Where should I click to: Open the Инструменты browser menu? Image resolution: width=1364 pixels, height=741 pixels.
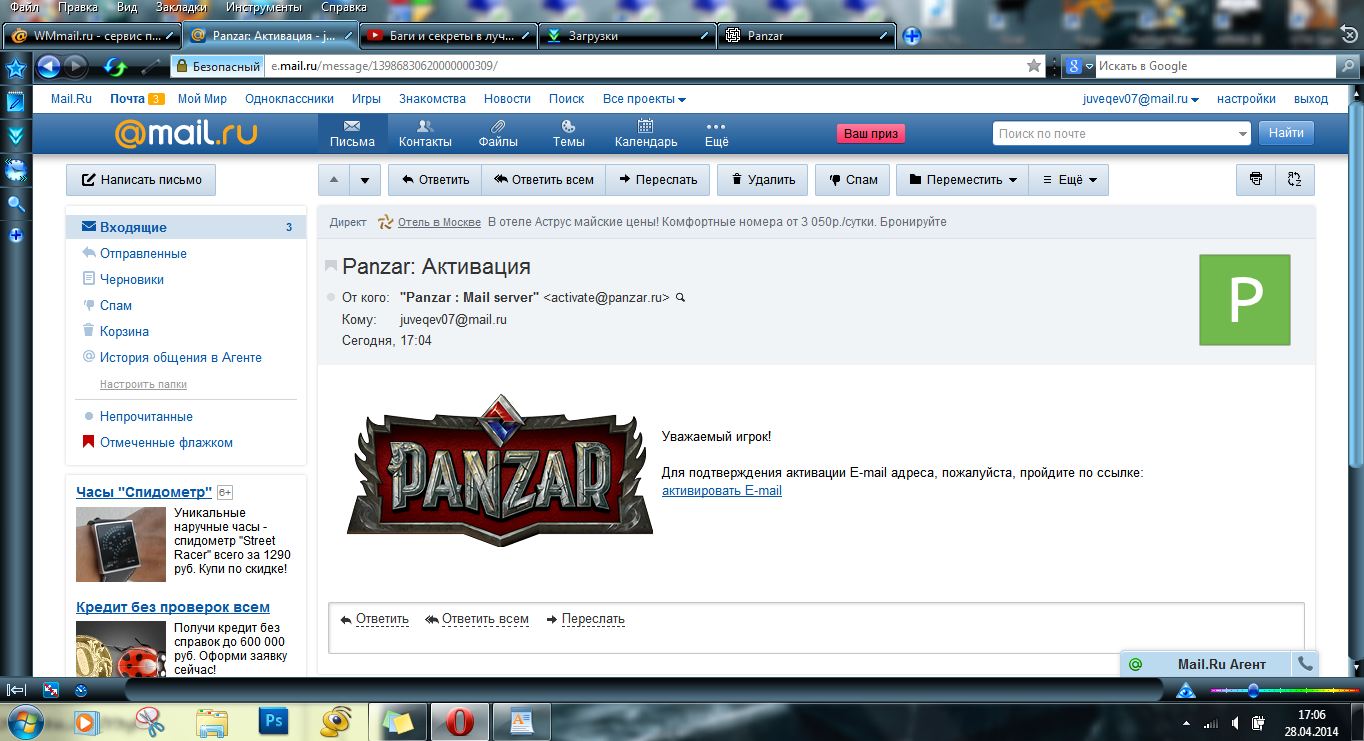coord(266,7)
